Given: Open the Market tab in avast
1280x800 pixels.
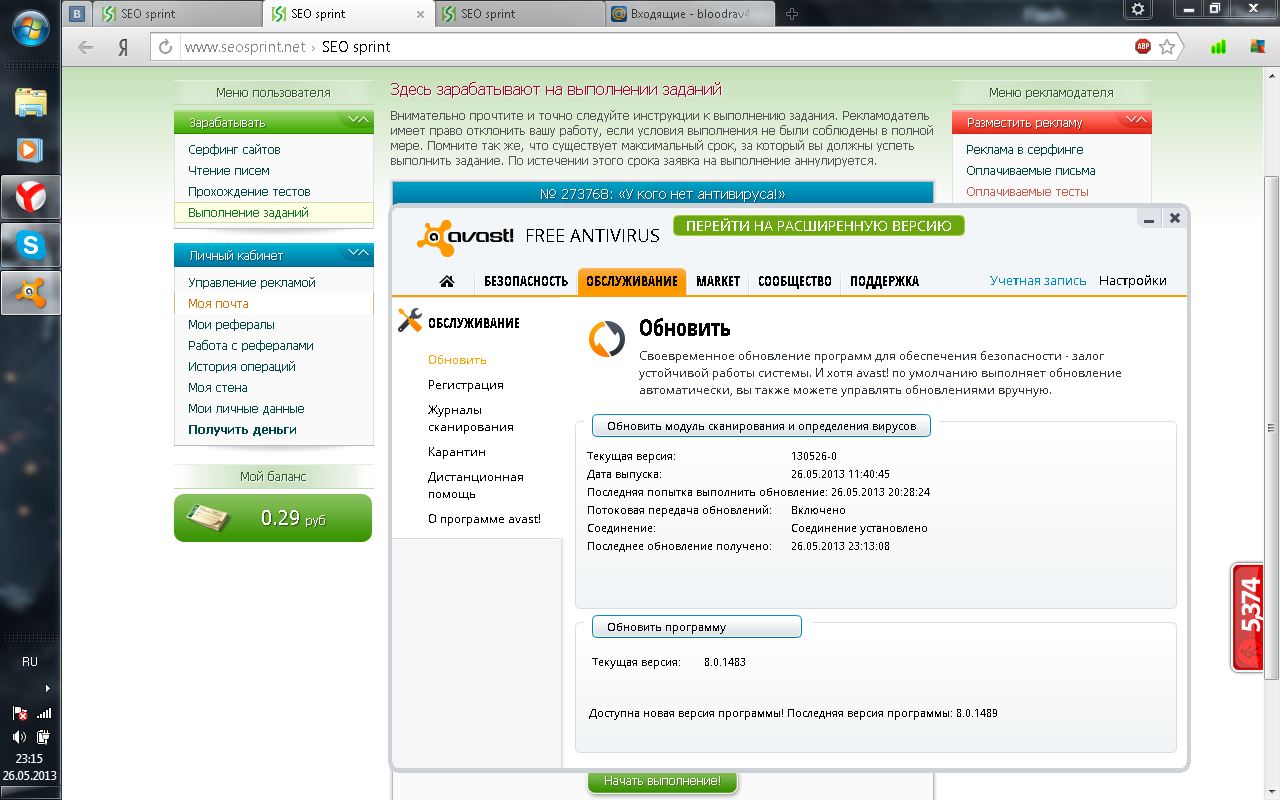Looking at the screenshot, I should [x=718, y=281].
